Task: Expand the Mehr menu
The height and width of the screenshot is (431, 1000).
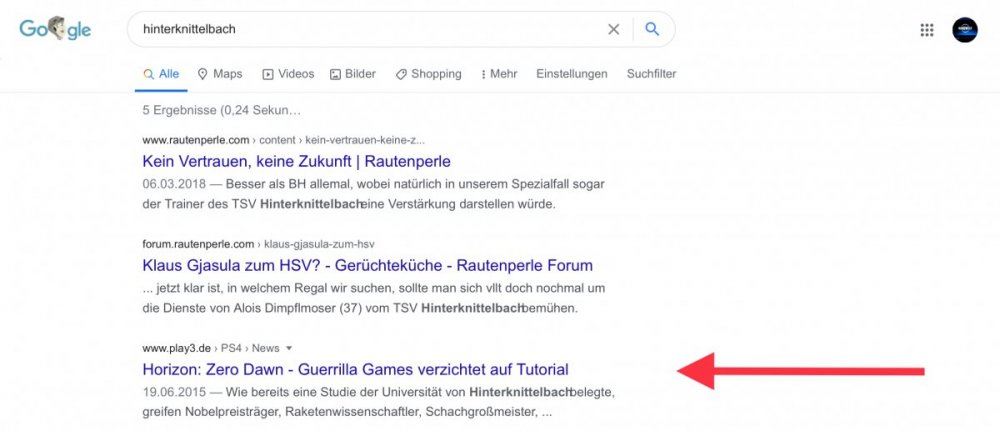Action: point(499,74)
